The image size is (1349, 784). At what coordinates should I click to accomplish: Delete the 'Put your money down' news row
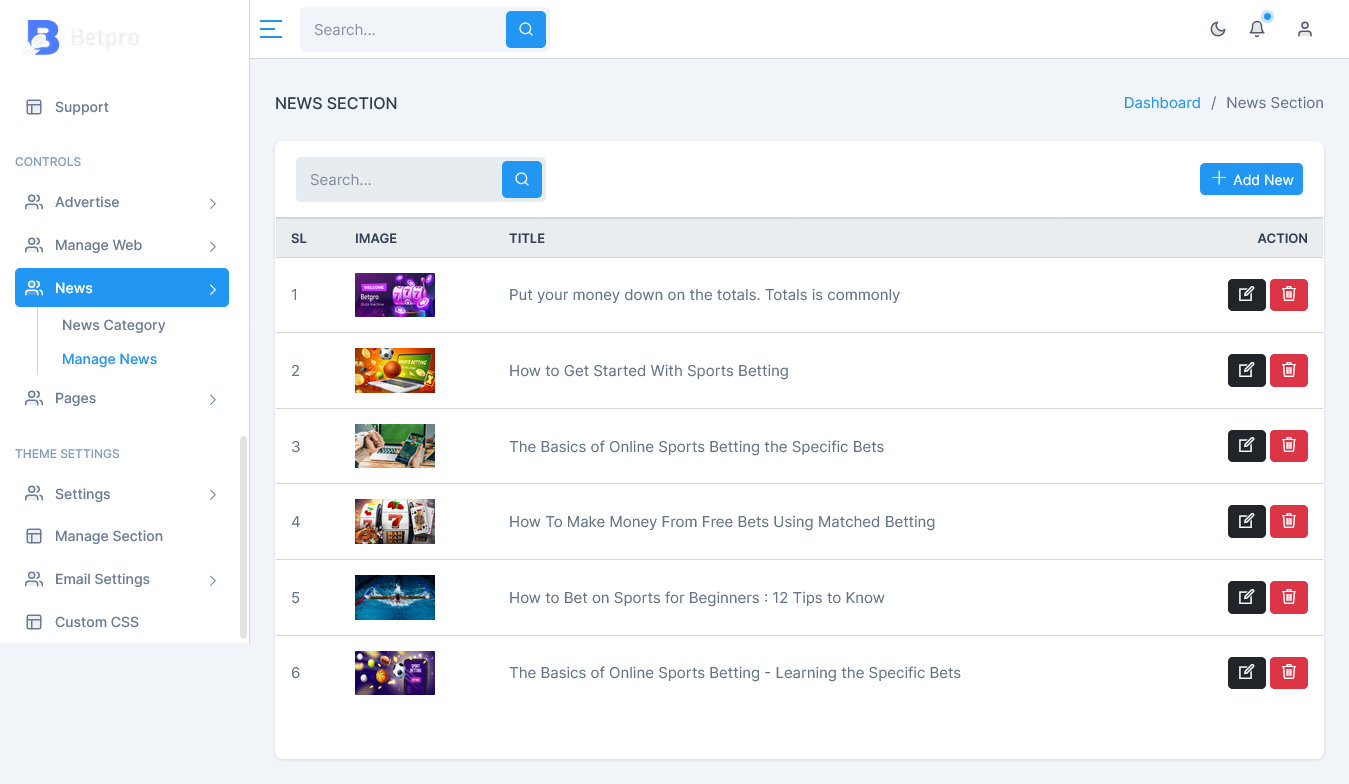pyautogui.click(x=1289, y=295)
